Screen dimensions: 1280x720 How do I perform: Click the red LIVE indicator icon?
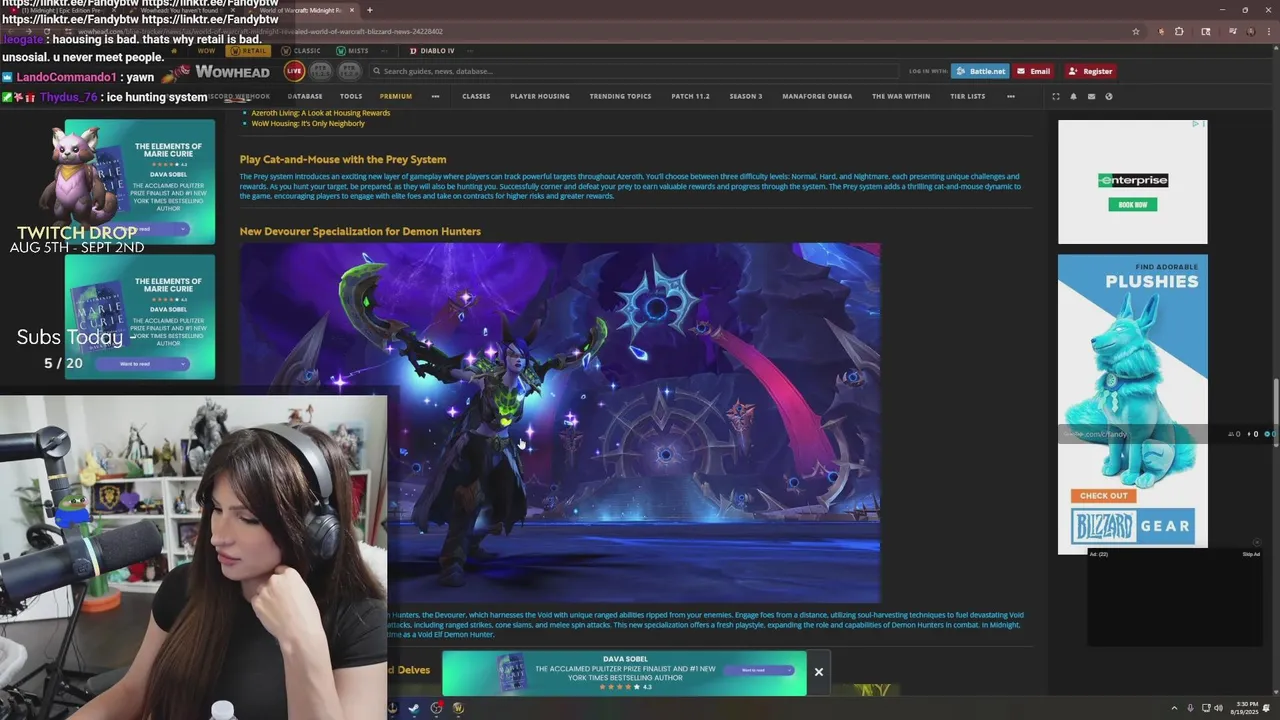[x=294, y=71]
